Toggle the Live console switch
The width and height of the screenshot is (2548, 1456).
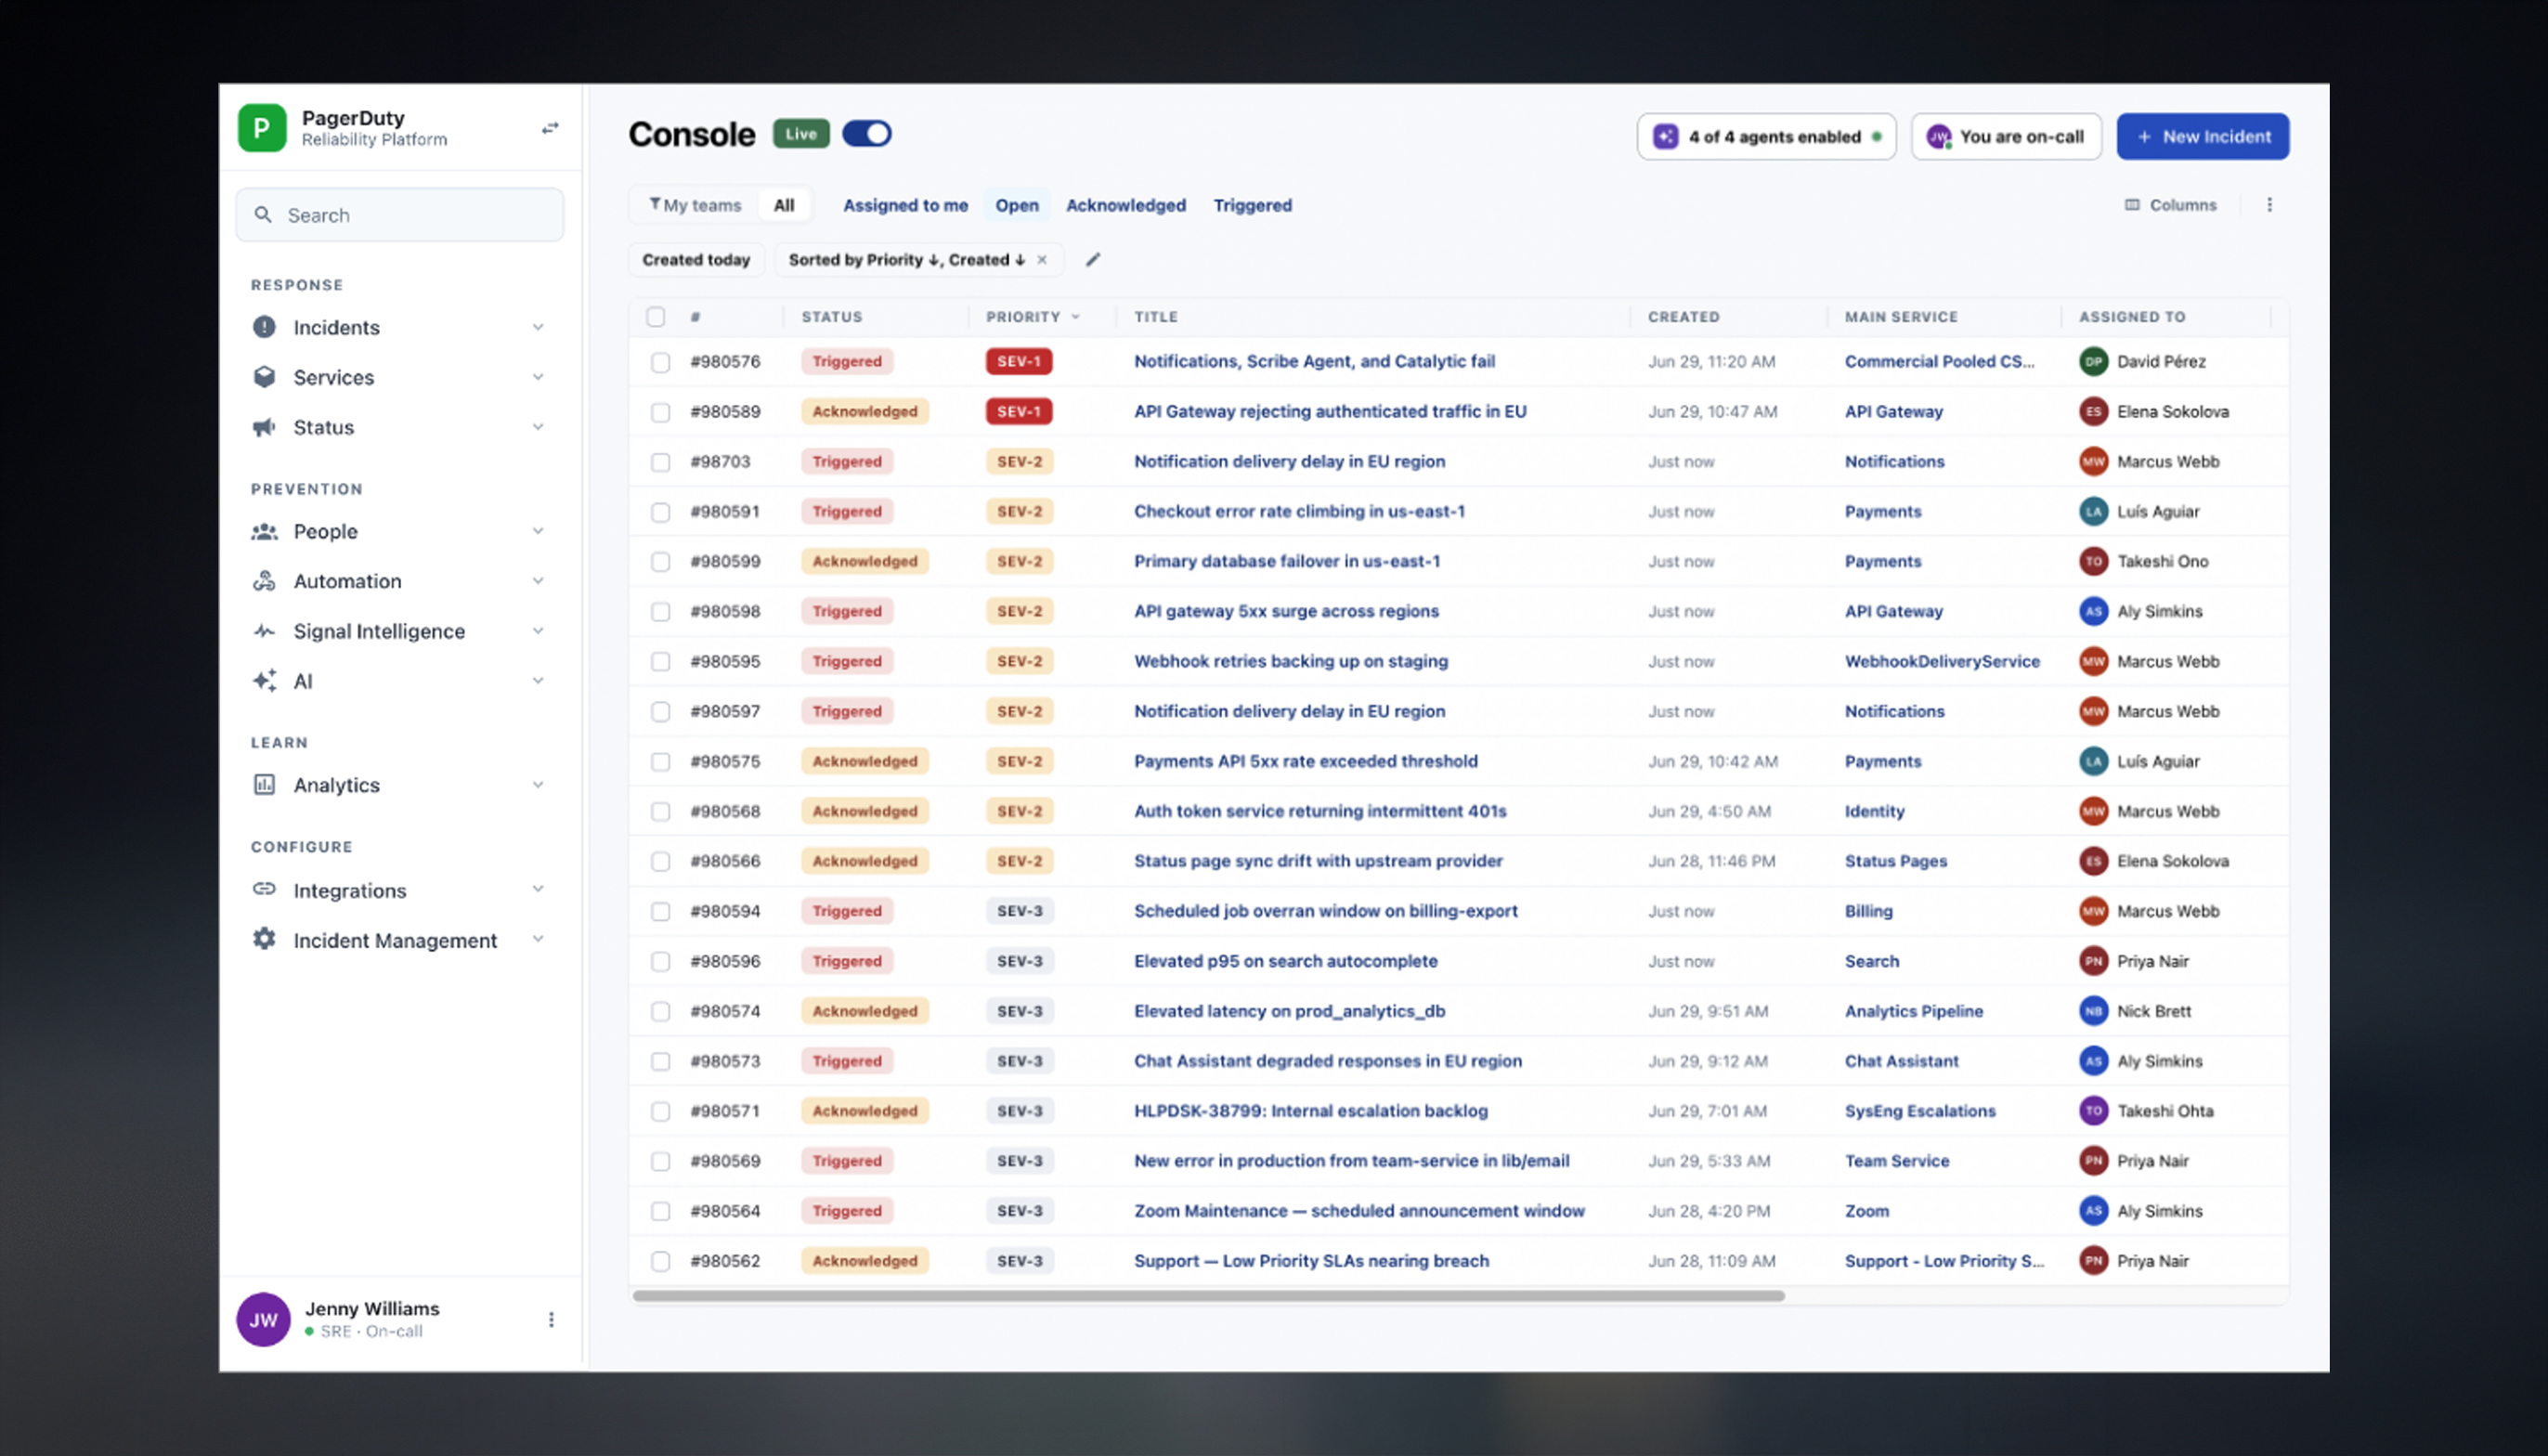coord(866,134)
